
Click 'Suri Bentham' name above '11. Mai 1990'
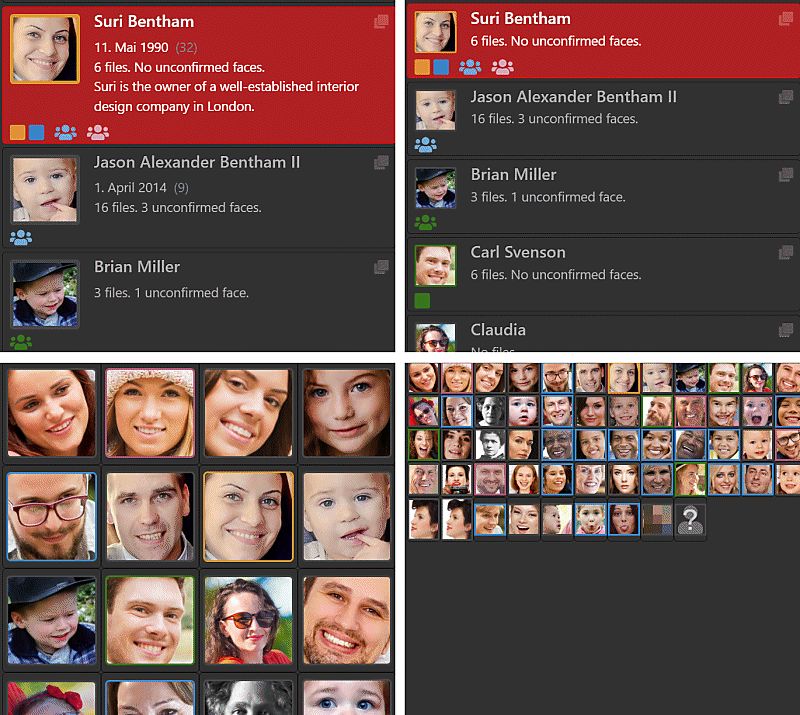click(x=144, y=21)
